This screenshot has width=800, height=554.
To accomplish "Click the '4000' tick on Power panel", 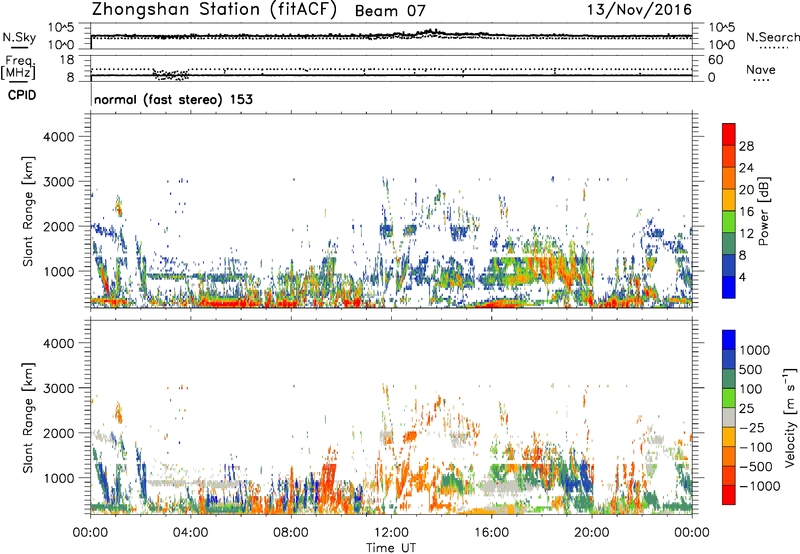I will 58,137.
